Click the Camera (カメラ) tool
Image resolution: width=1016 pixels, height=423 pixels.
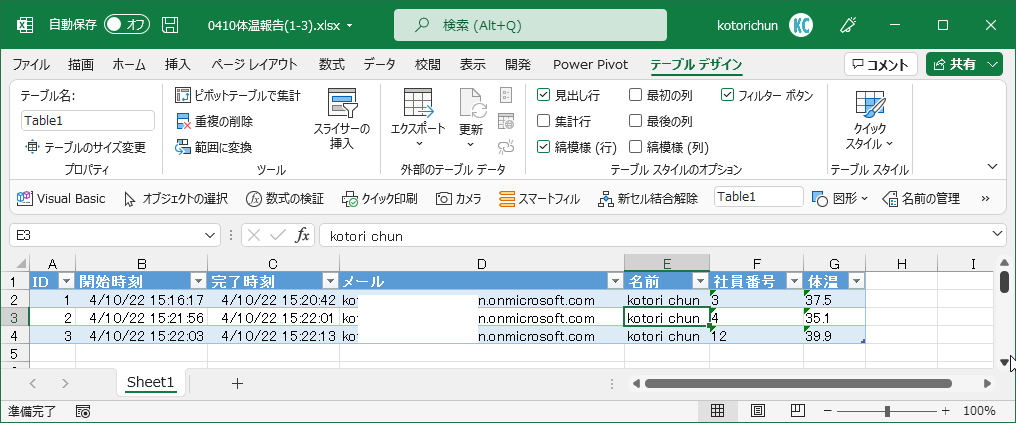point(458,198)
